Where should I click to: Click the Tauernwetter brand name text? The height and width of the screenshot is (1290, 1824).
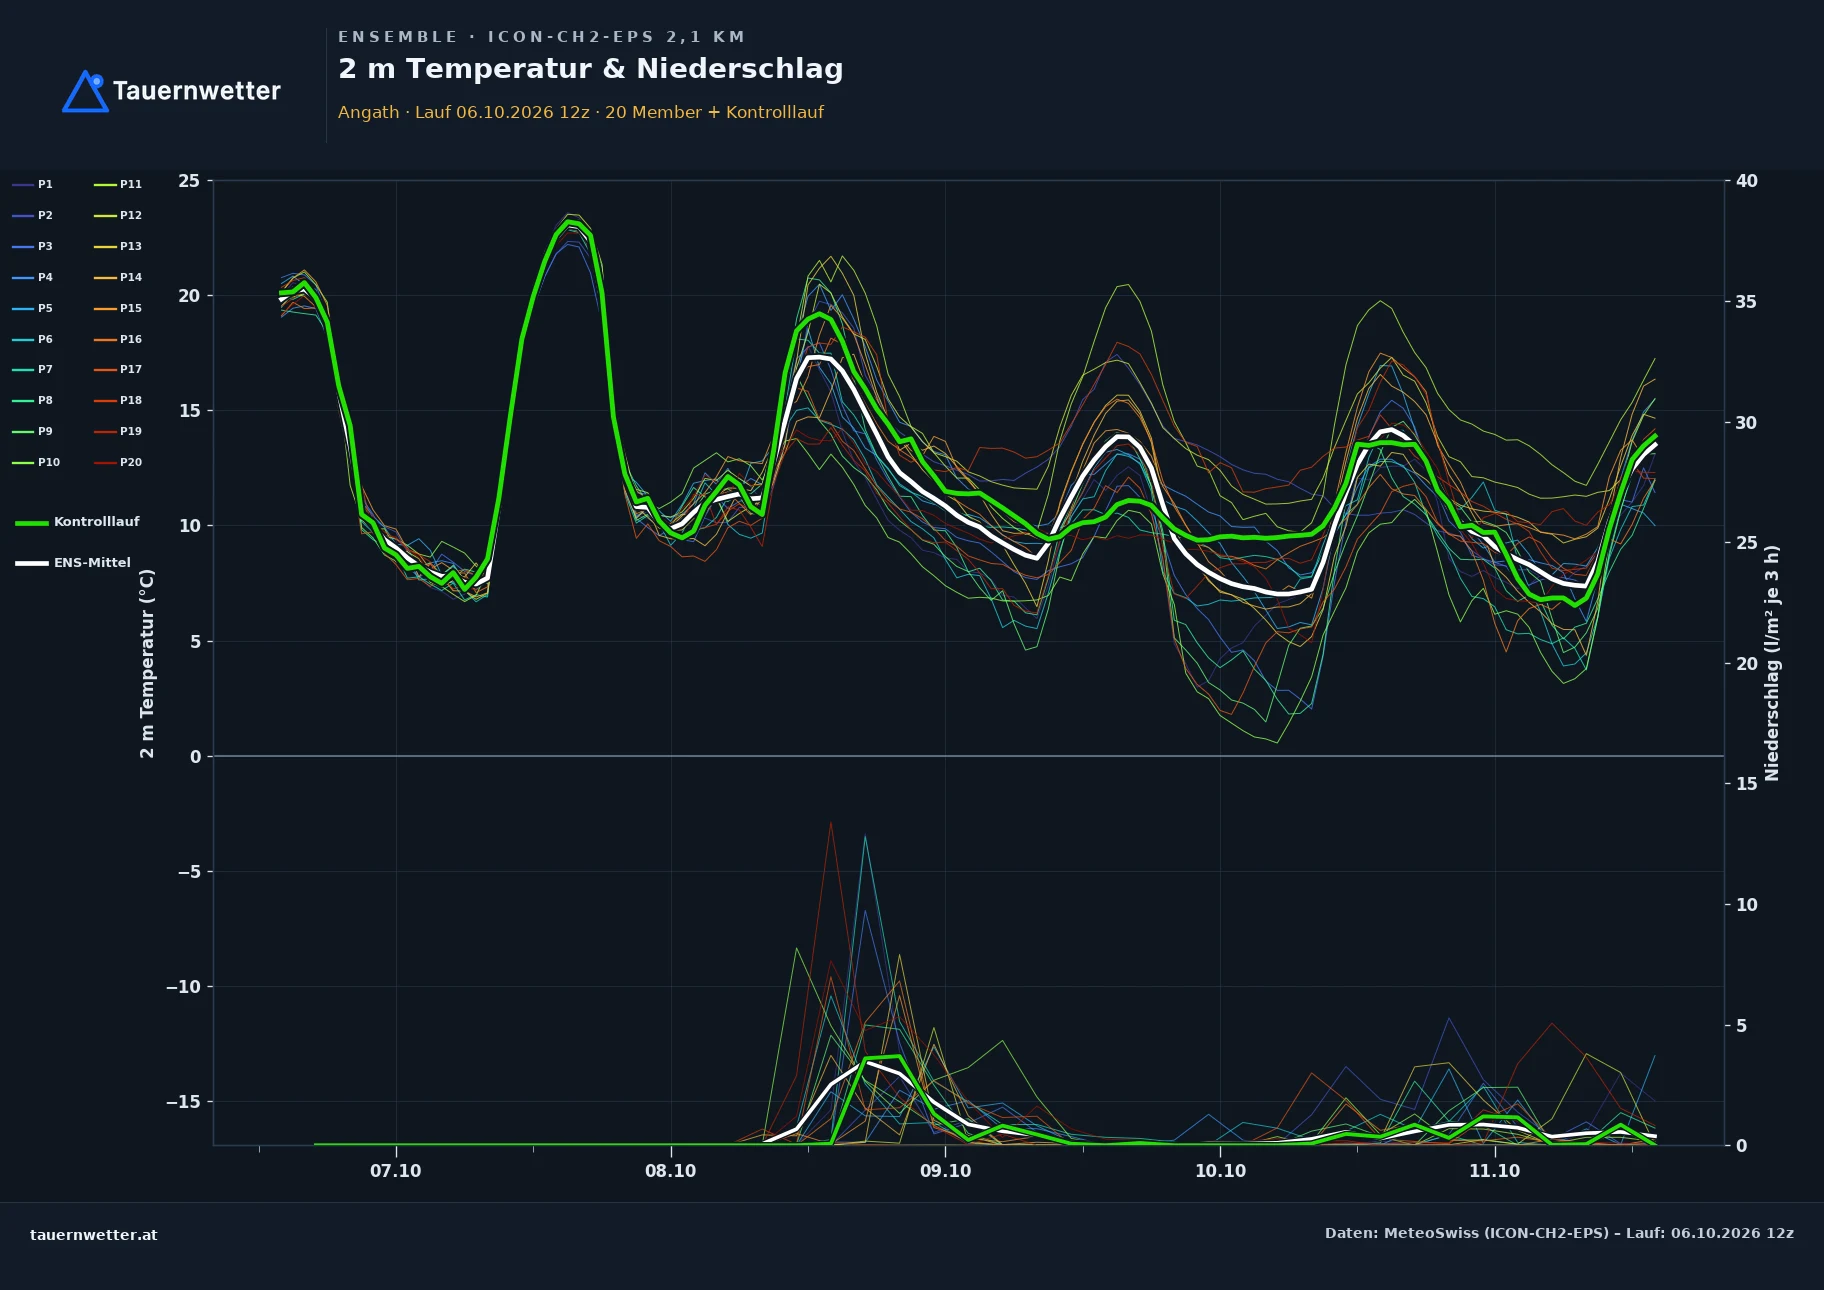click(197, 91)
